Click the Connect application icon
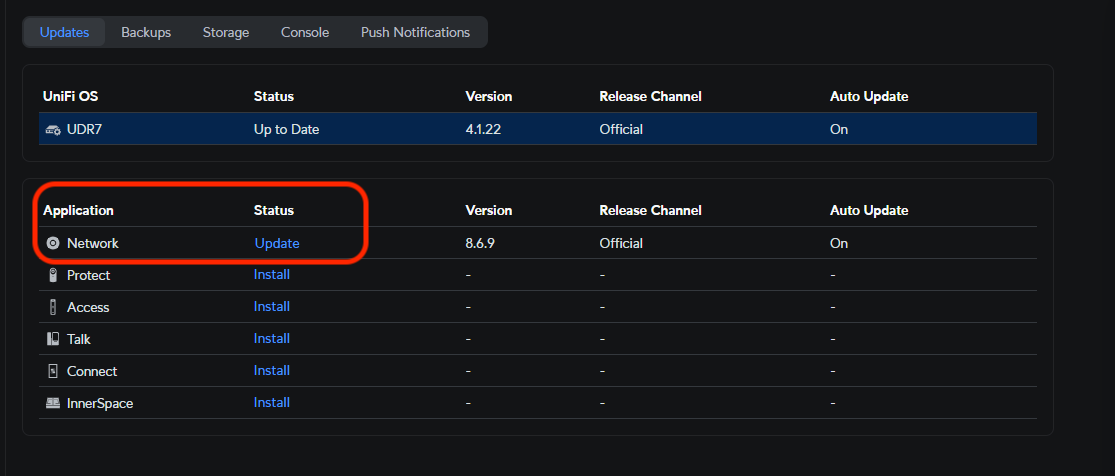The width and height of the screenshot is (1115, 476). [x=53, y=371]
